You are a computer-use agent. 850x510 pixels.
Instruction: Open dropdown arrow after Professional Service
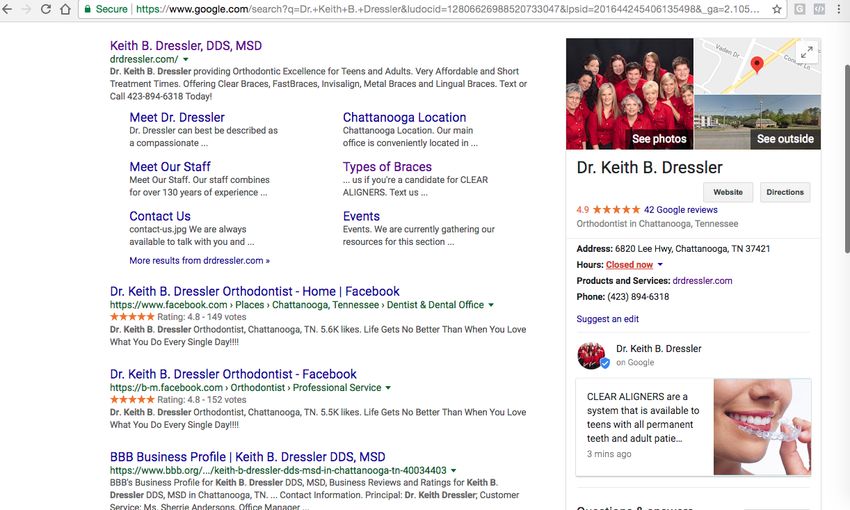[x=388, y=388]
